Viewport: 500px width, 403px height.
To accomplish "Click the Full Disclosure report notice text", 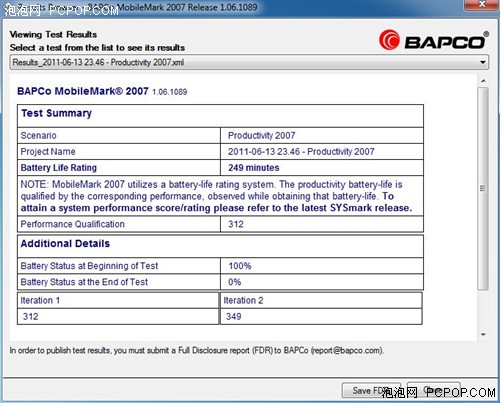I will click(x=197, y=351).
